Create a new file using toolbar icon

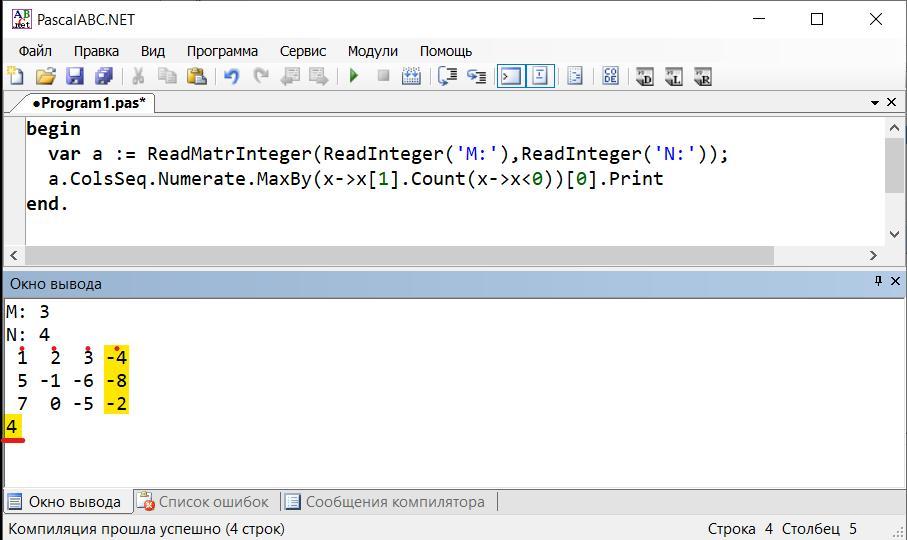16,76
